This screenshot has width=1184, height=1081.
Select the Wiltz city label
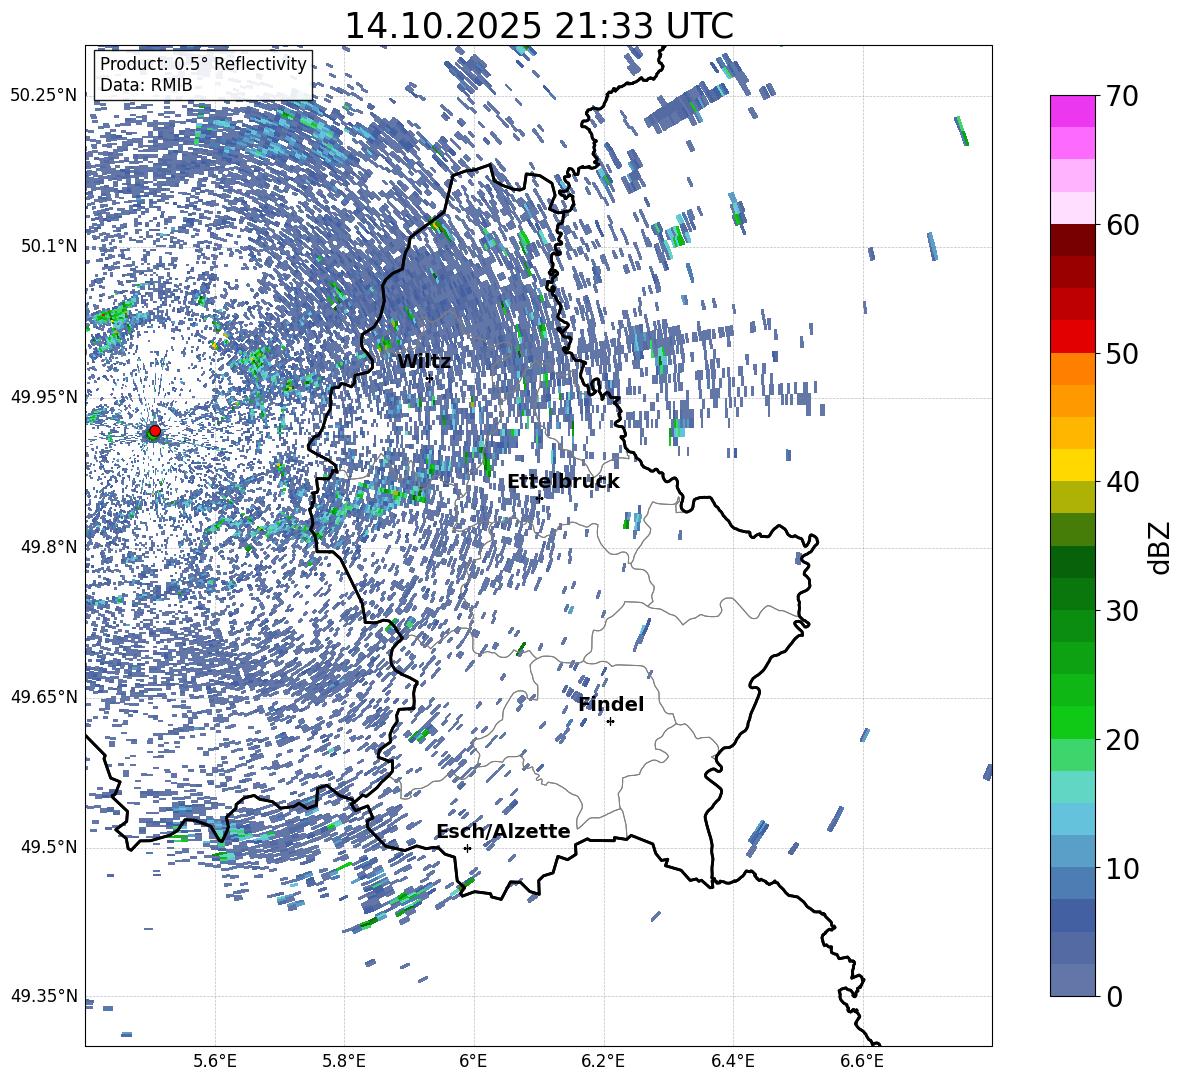[424, 362]
